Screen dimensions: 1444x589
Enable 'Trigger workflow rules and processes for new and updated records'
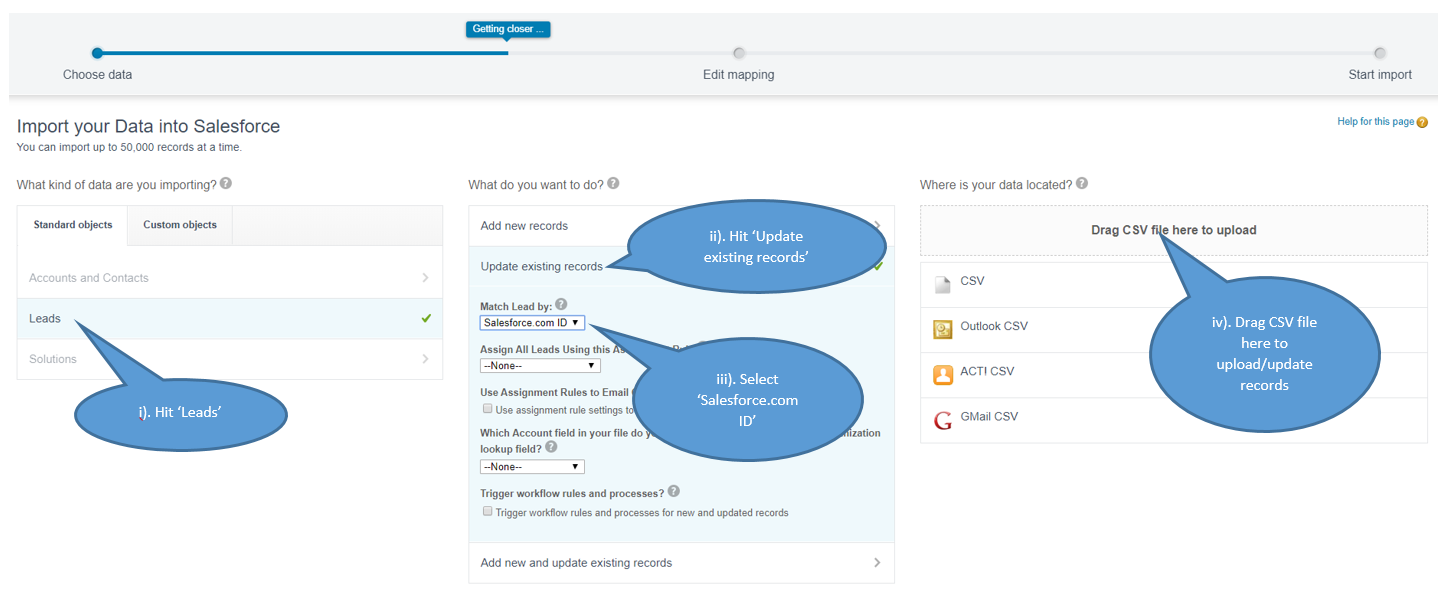[488, 511]
